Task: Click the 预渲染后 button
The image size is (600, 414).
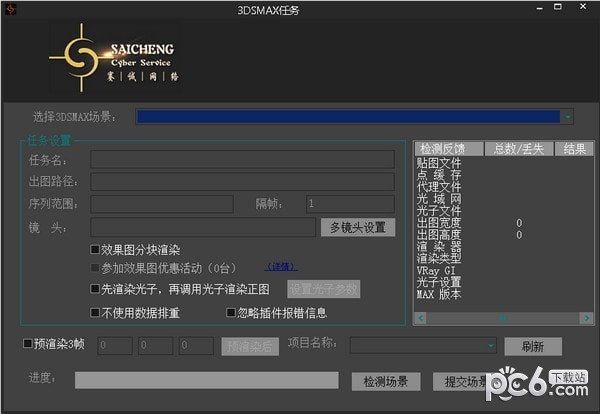Action: coord(250,347)
